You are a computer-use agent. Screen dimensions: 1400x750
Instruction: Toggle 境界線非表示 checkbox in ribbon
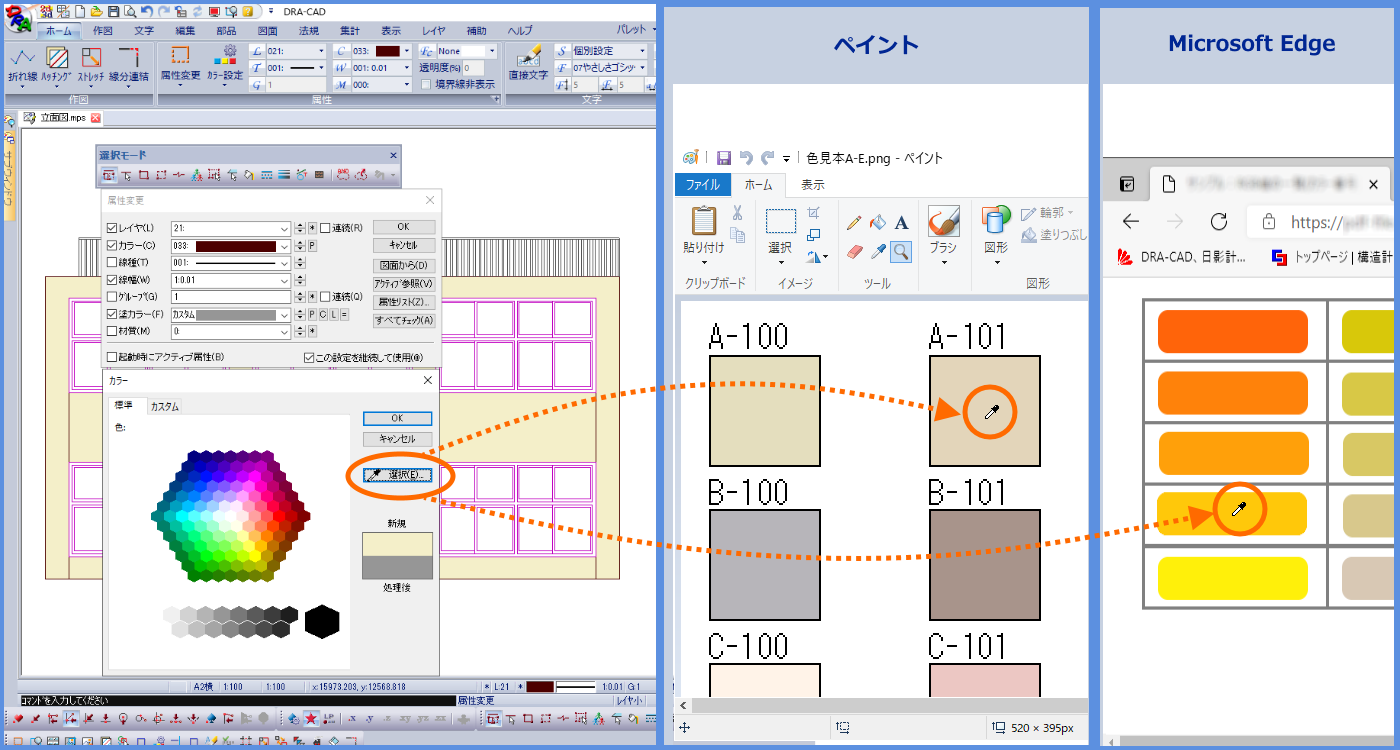425,85
